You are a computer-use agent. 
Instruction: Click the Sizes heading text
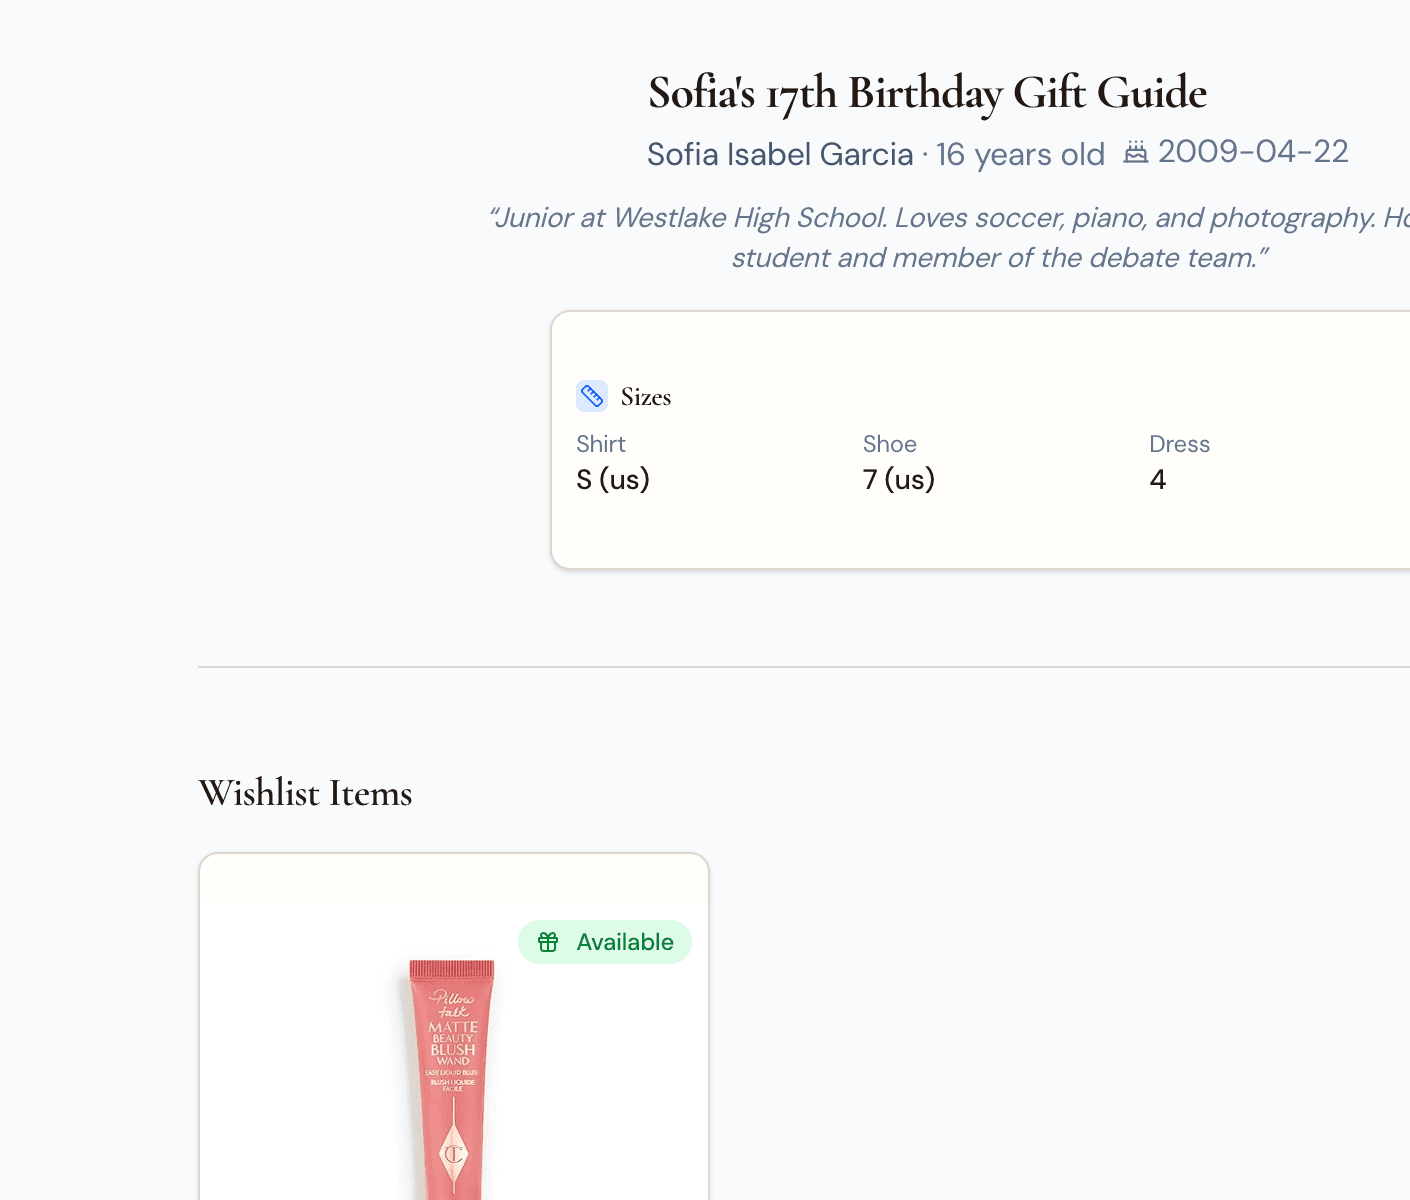[x=646, y=397]
